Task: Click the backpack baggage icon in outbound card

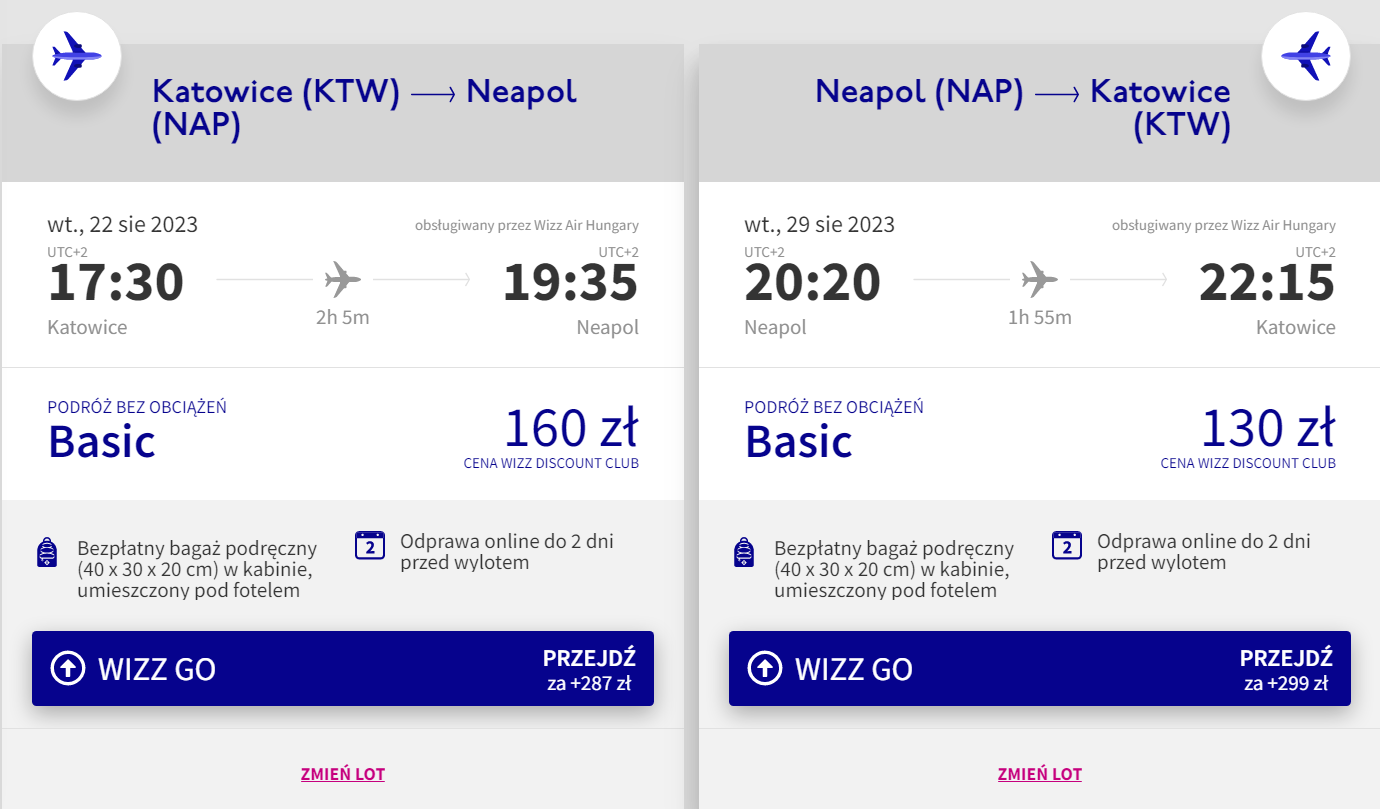Action: (47, 552)
